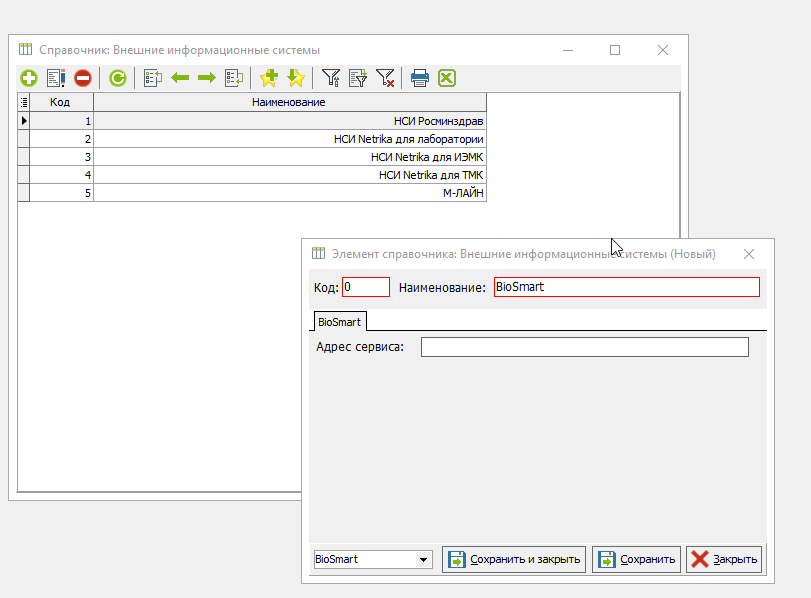Click Сохранить и закрыть button

(514, 559)
